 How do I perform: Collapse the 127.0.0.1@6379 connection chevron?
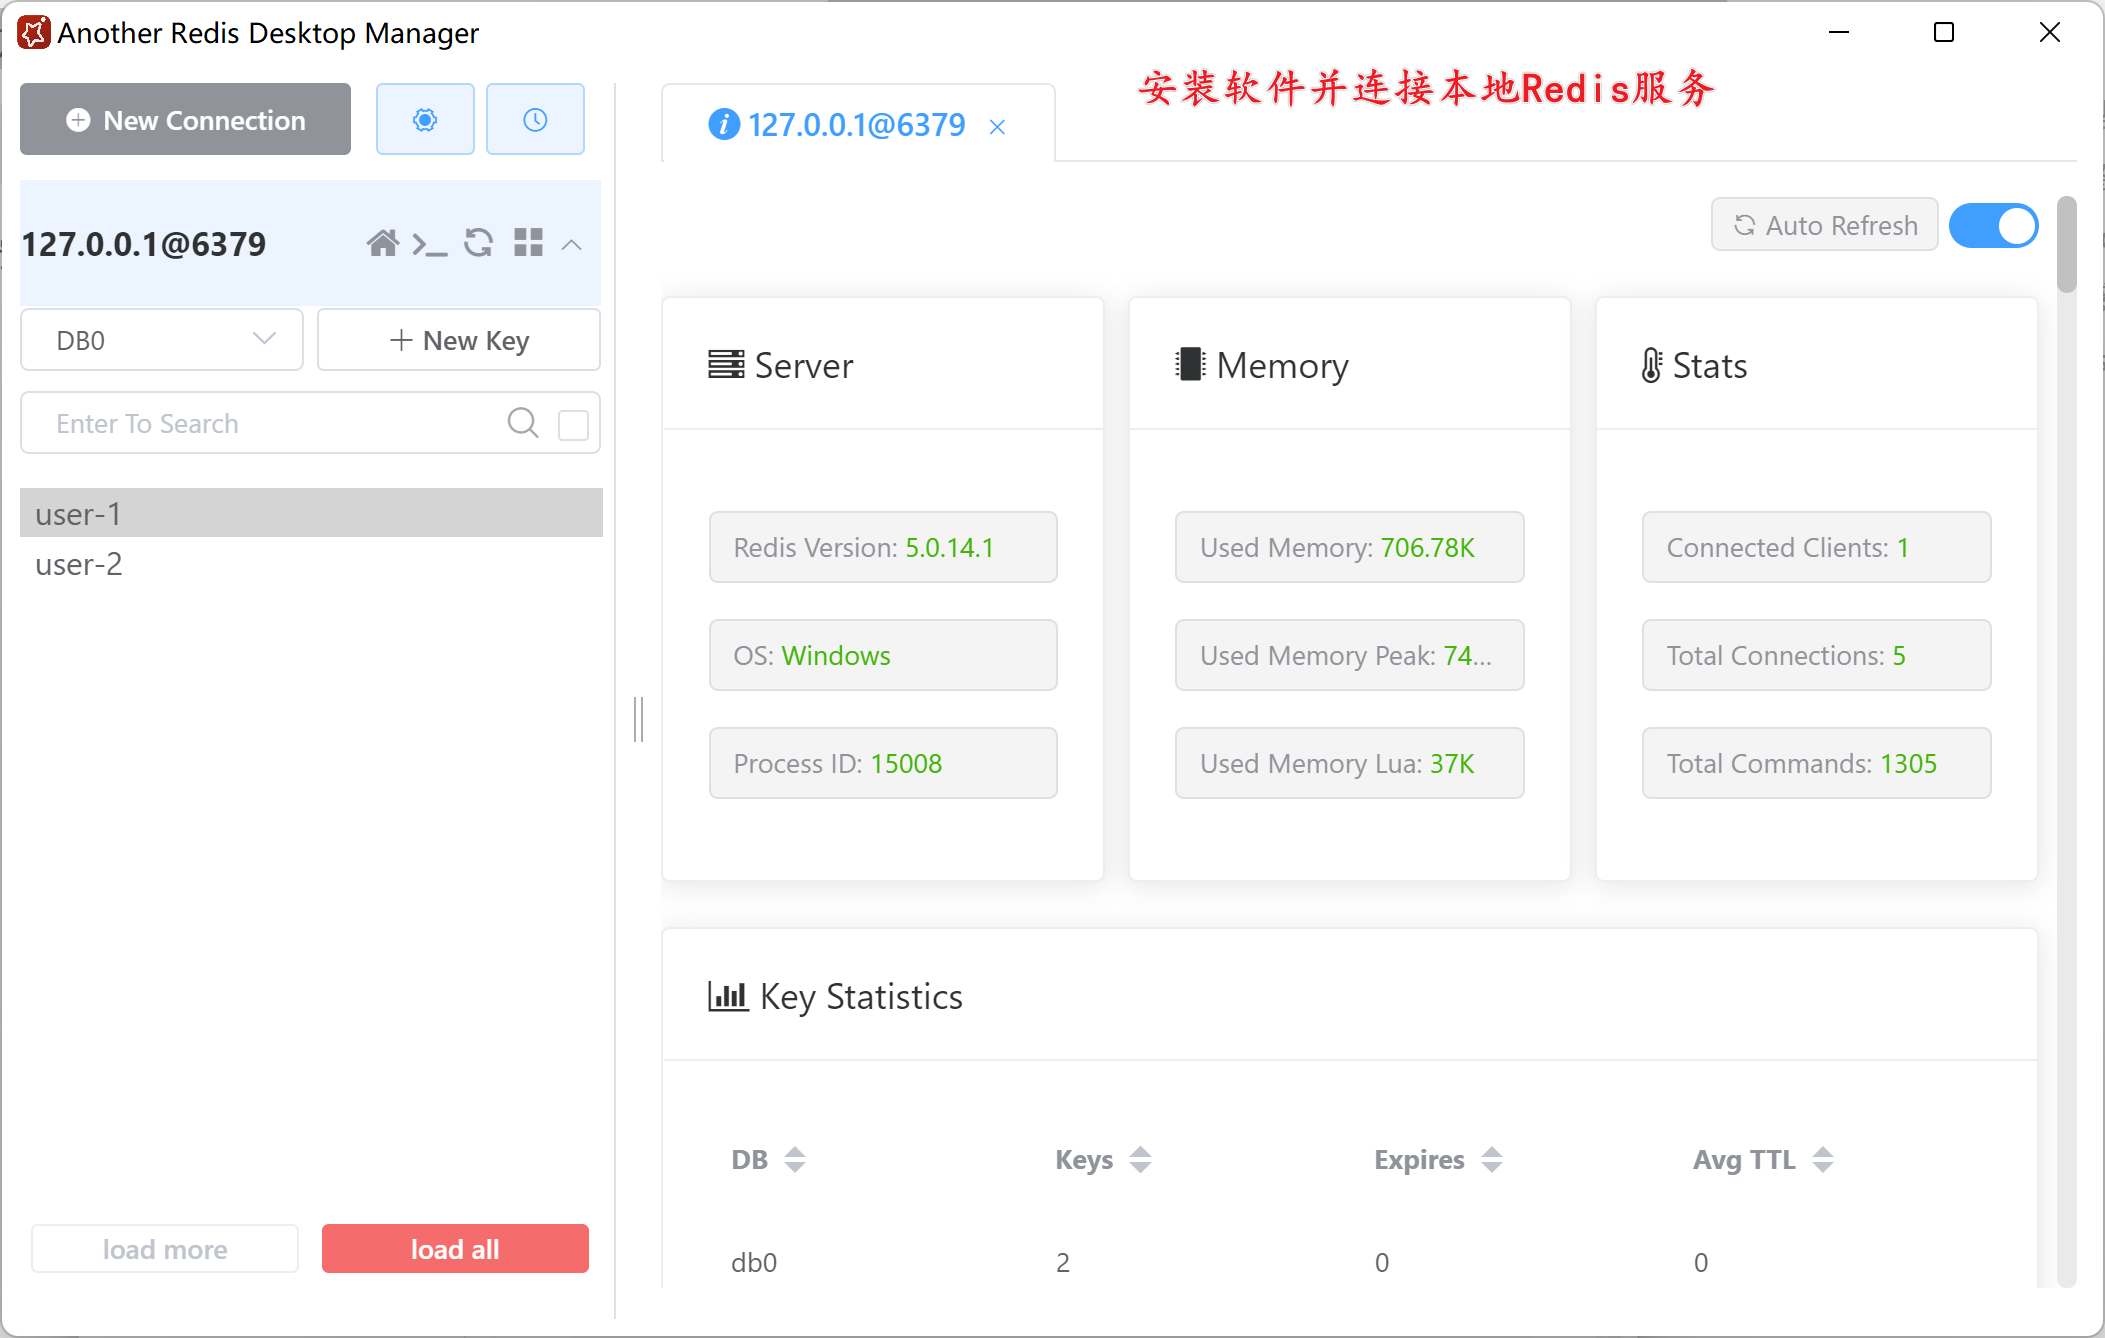[571, 244]
